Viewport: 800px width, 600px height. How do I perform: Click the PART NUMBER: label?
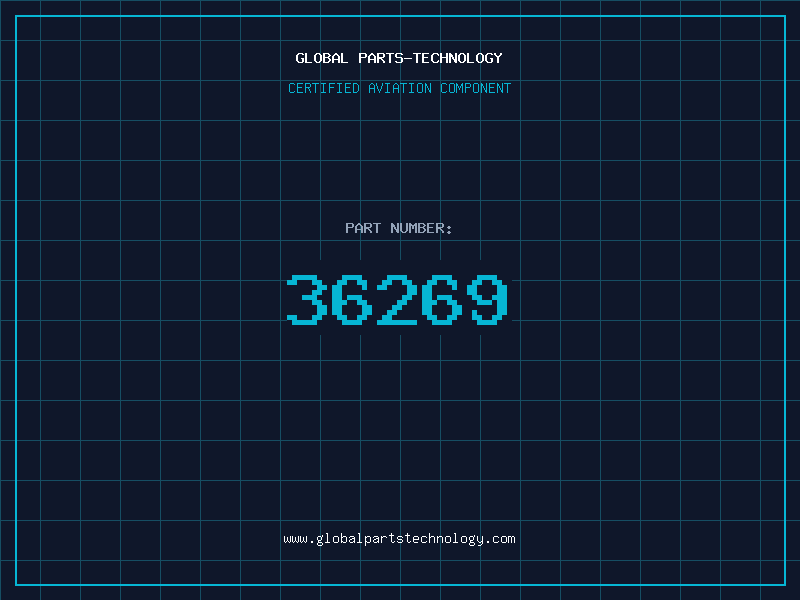pyautogui.click(x=398, y=228)
